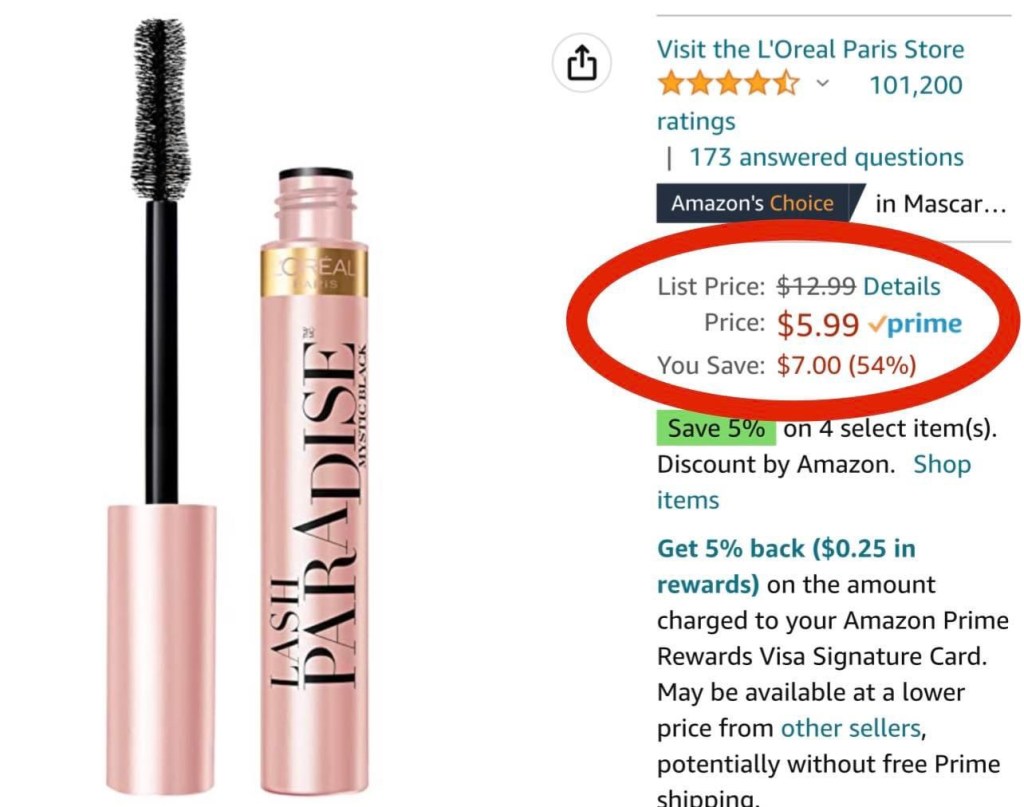Viewport: 1024px width, 807px height.
Task: Expand the ratings breakdown chevron
Action: [822, 85]
